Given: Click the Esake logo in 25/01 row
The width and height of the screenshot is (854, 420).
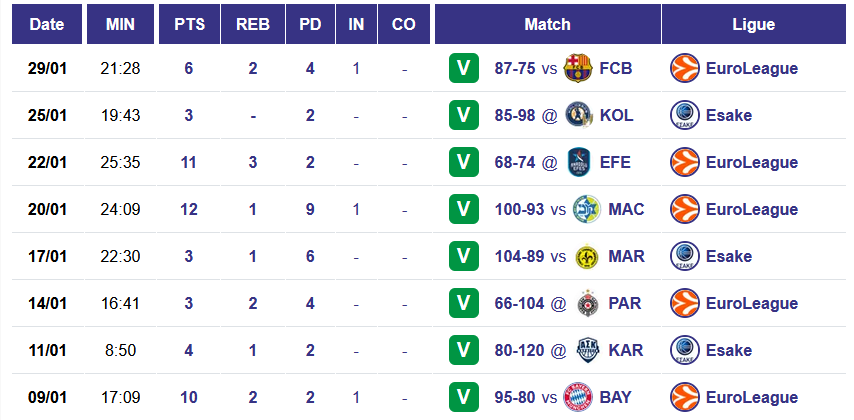Looking at the screenshot, I should (684, 115).
